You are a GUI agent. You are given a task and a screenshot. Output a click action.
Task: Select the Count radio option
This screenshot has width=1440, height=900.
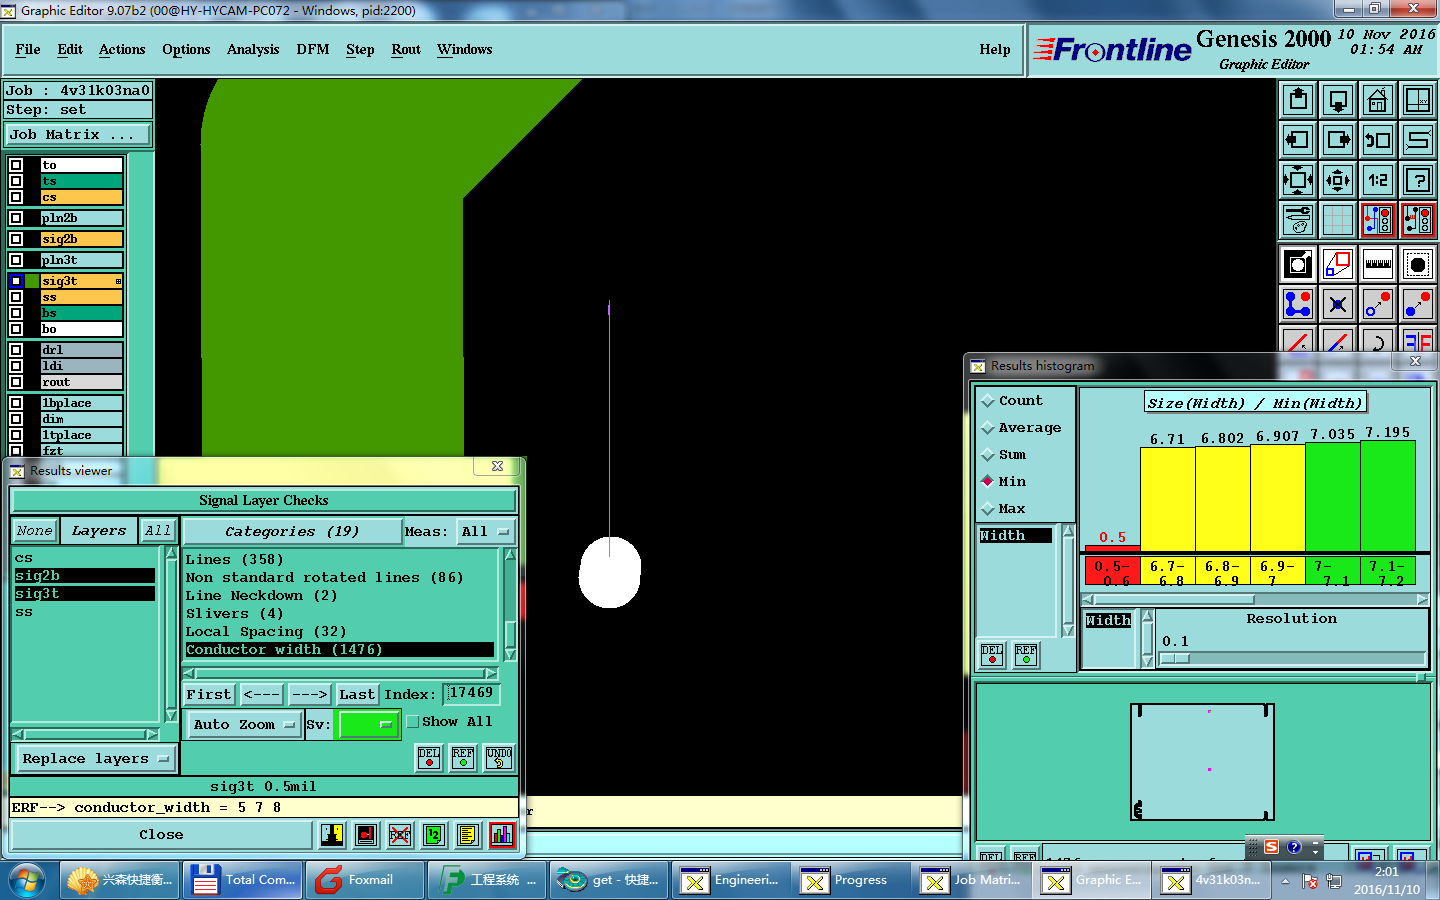tap(988, 401)
